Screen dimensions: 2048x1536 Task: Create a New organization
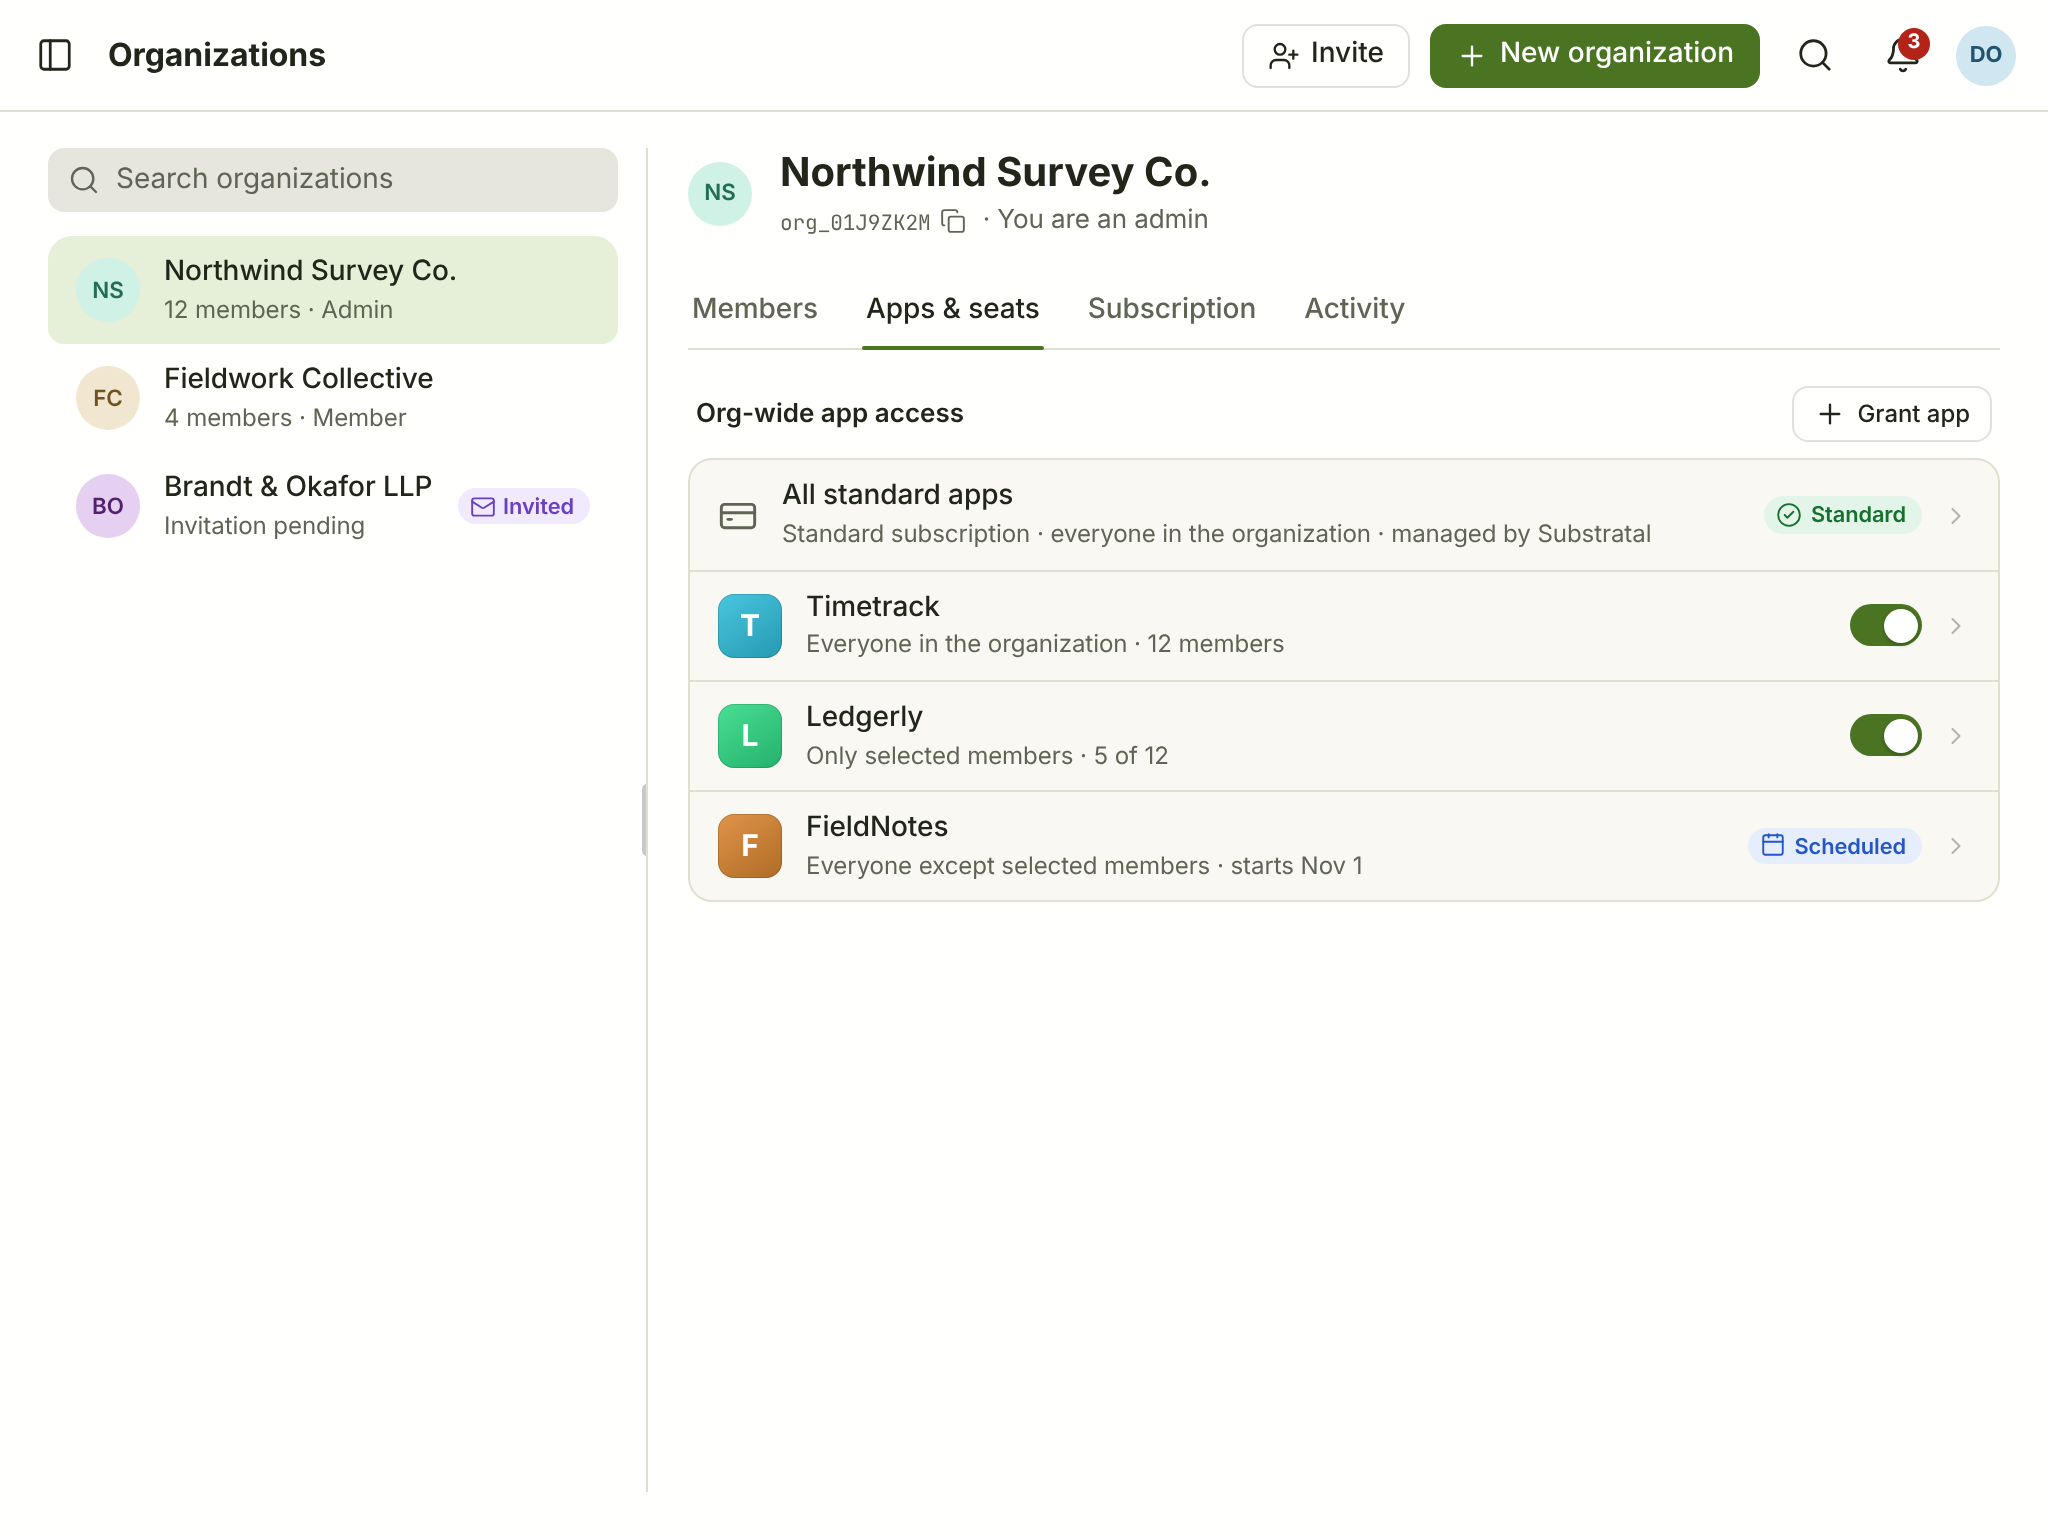point(1595,55)
